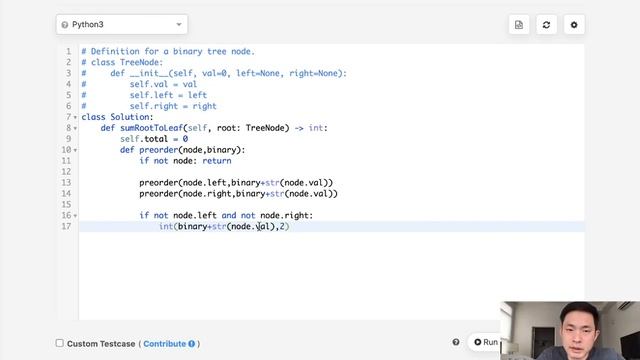Run the code with the Run button
Viewport: 640px width, 360px height.
[485, 342]
